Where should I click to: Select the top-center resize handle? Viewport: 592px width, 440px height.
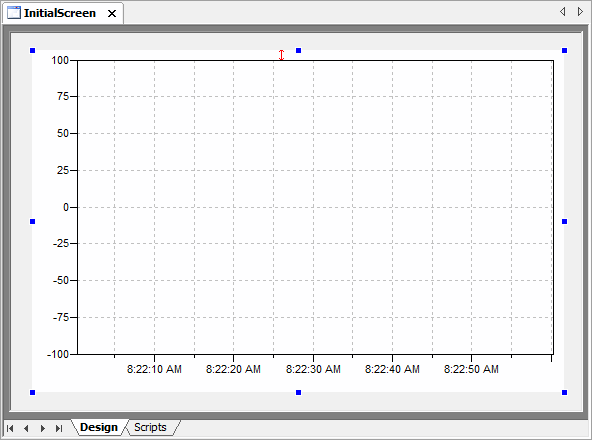298,50
